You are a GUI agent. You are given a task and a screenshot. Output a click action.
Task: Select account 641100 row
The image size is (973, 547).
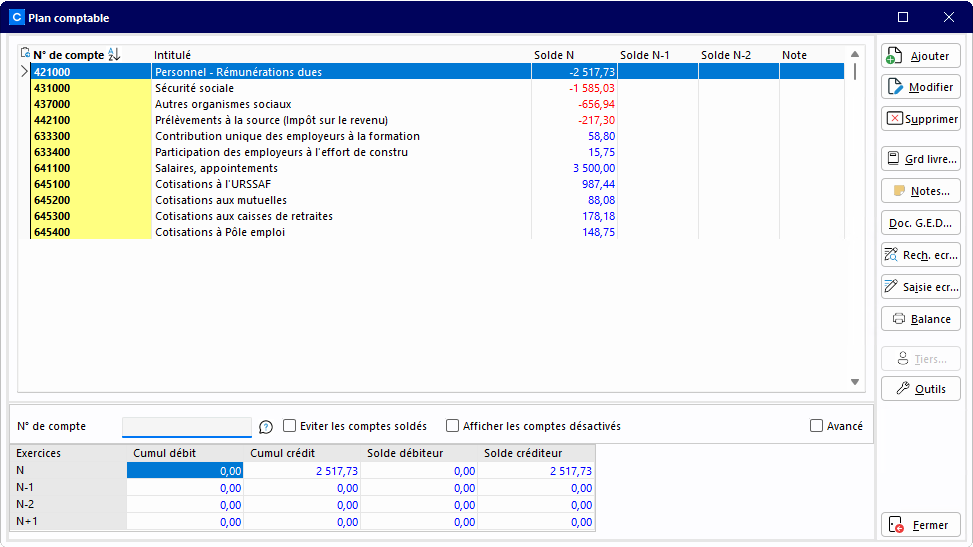point(437,168)
